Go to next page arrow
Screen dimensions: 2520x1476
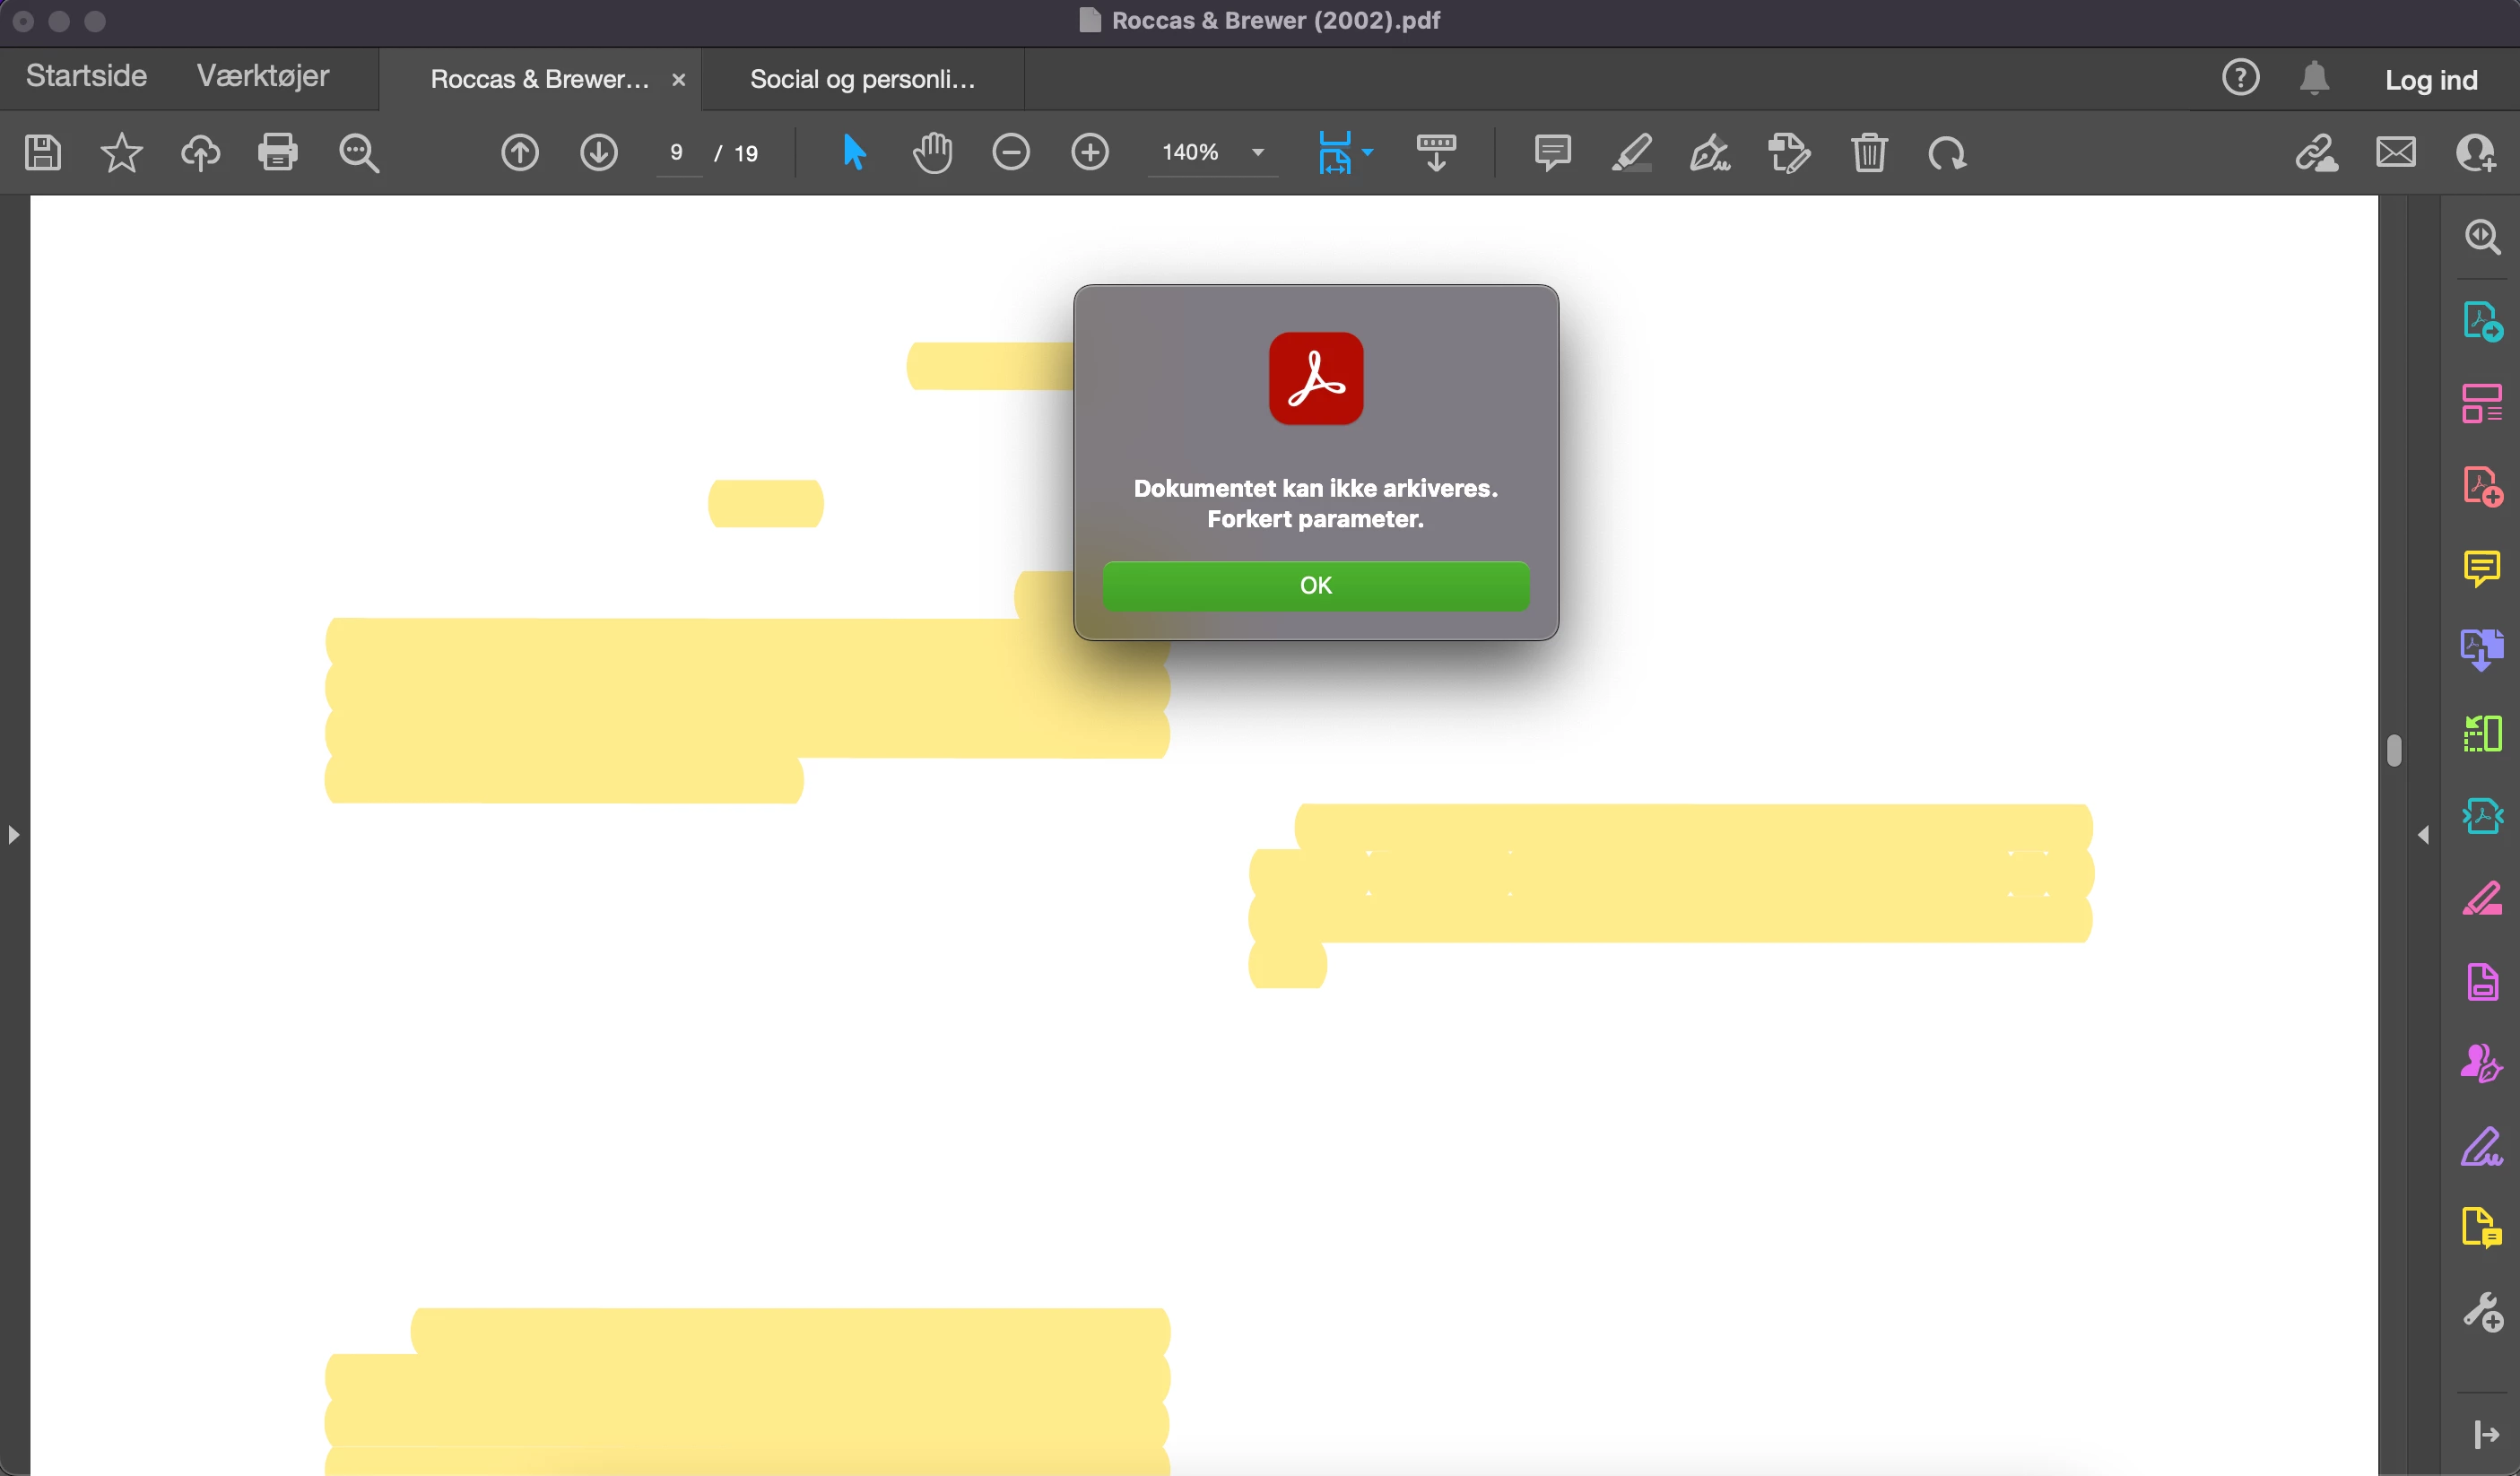pyautogui.click(x=598, y=153)
